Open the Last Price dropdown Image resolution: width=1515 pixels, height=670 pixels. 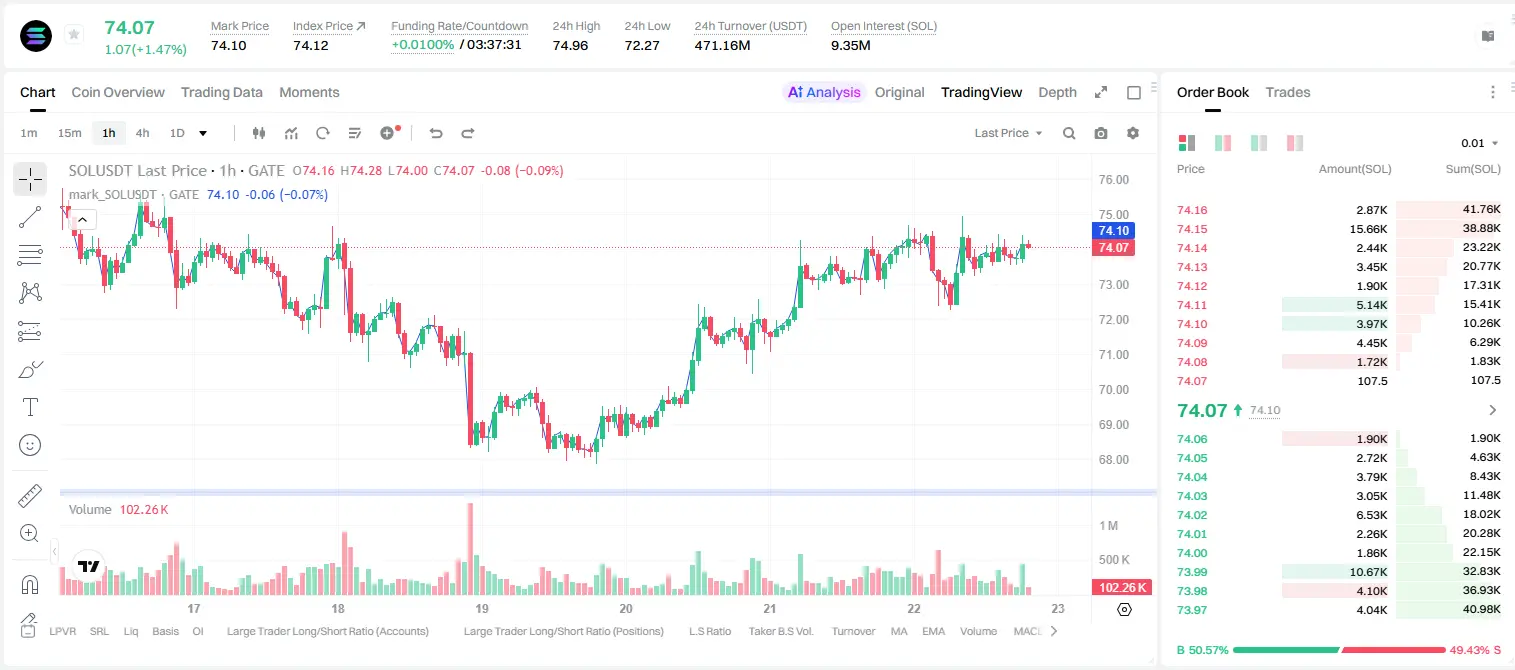click(1008, 133)
